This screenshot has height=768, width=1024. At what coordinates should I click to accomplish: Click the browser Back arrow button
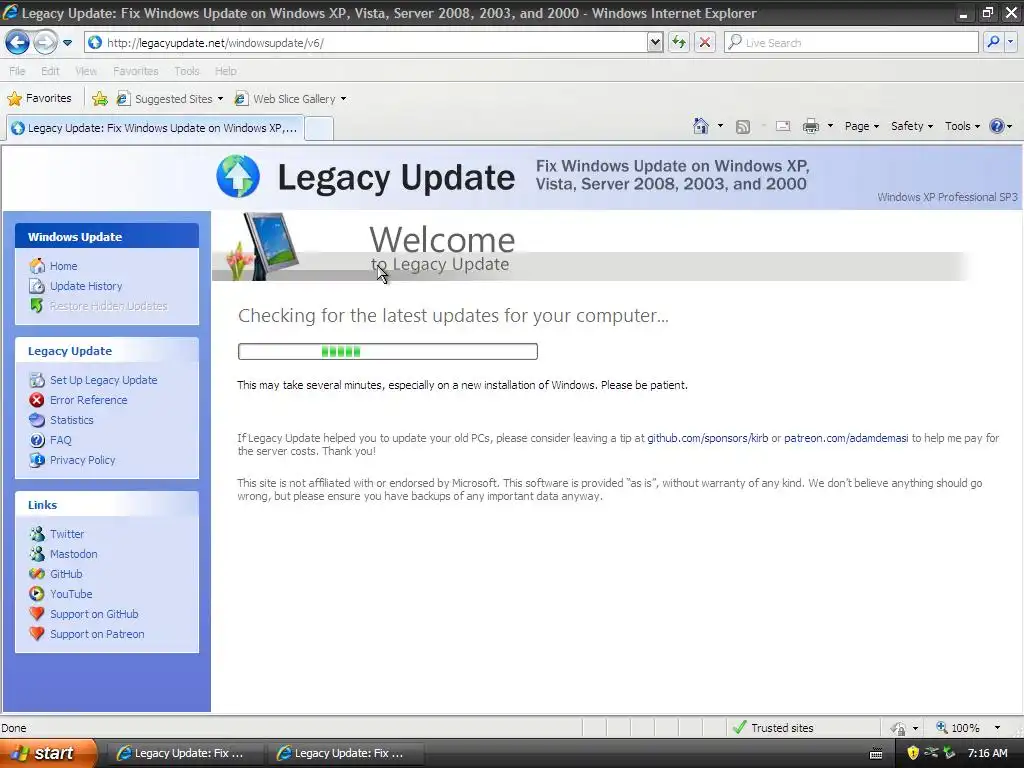point(18,43)
